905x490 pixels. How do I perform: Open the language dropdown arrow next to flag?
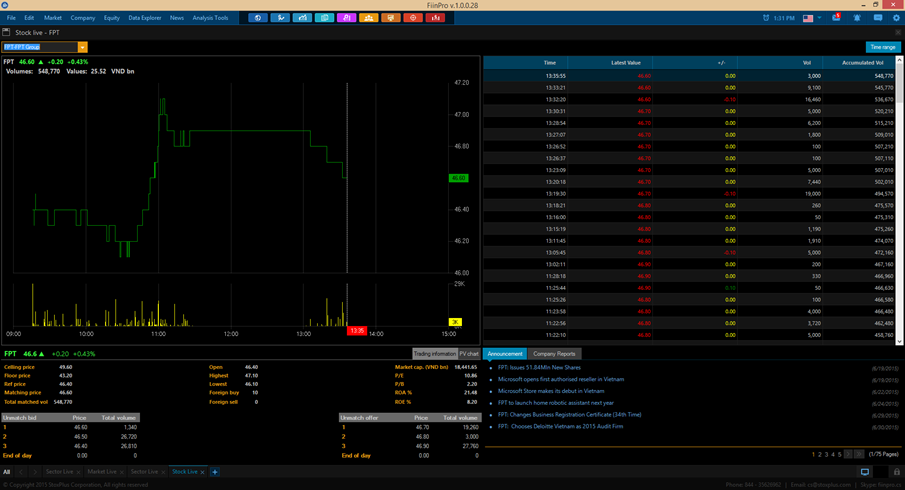(820, 18)
